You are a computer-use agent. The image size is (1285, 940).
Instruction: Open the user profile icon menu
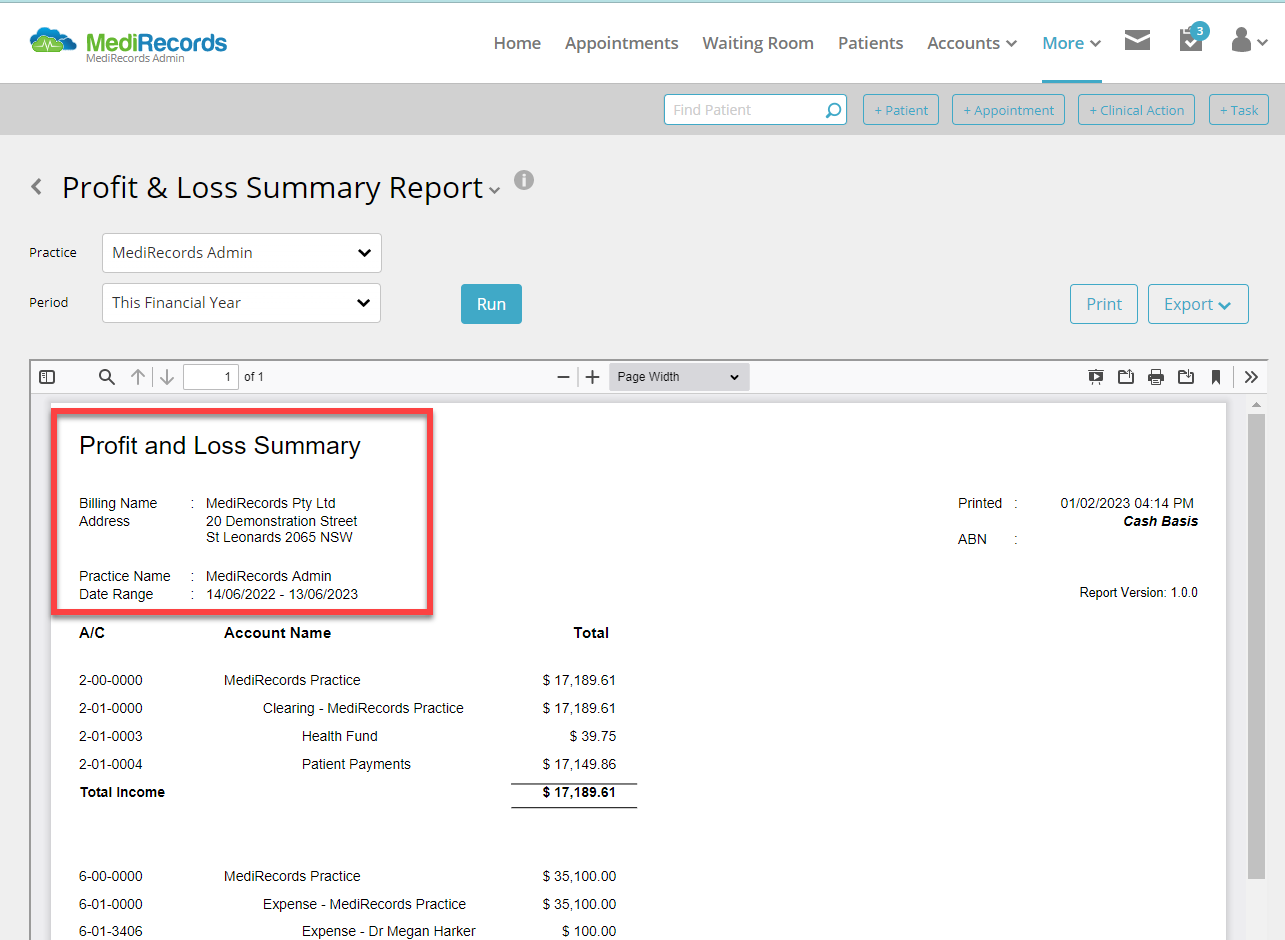click(1249, 40)
